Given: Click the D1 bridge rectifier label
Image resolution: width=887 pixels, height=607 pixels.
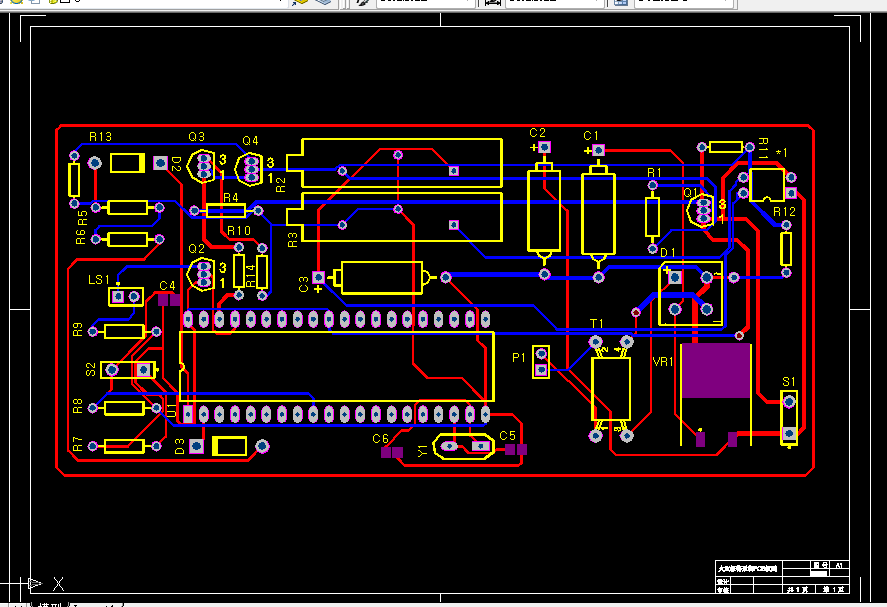Looking at the screenshot, I should coord(668,253).
